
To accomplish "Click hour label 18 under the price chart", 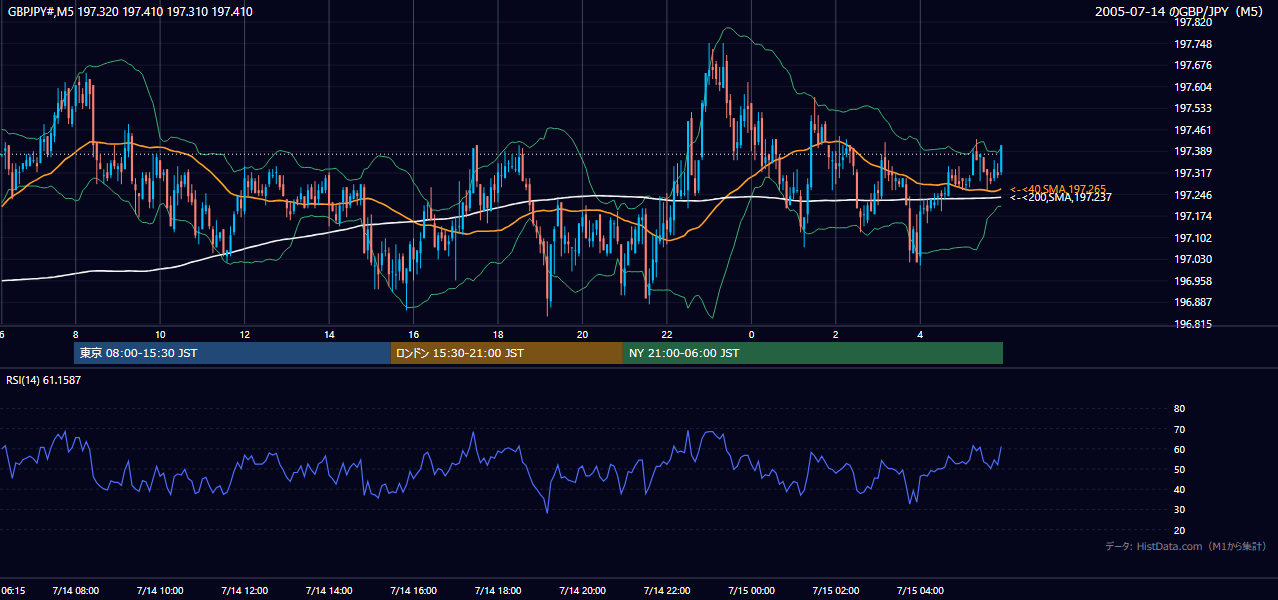I will (498, 334).
